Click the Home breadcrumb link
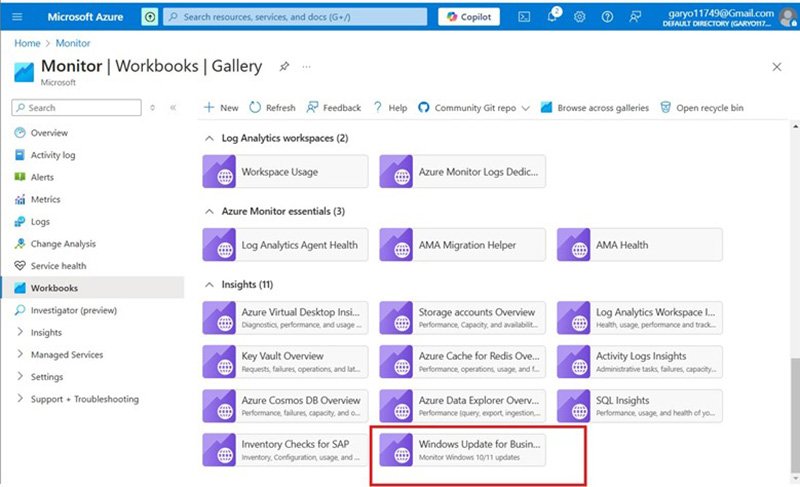This screenshot has width=800, height=487. click(27, 44)
